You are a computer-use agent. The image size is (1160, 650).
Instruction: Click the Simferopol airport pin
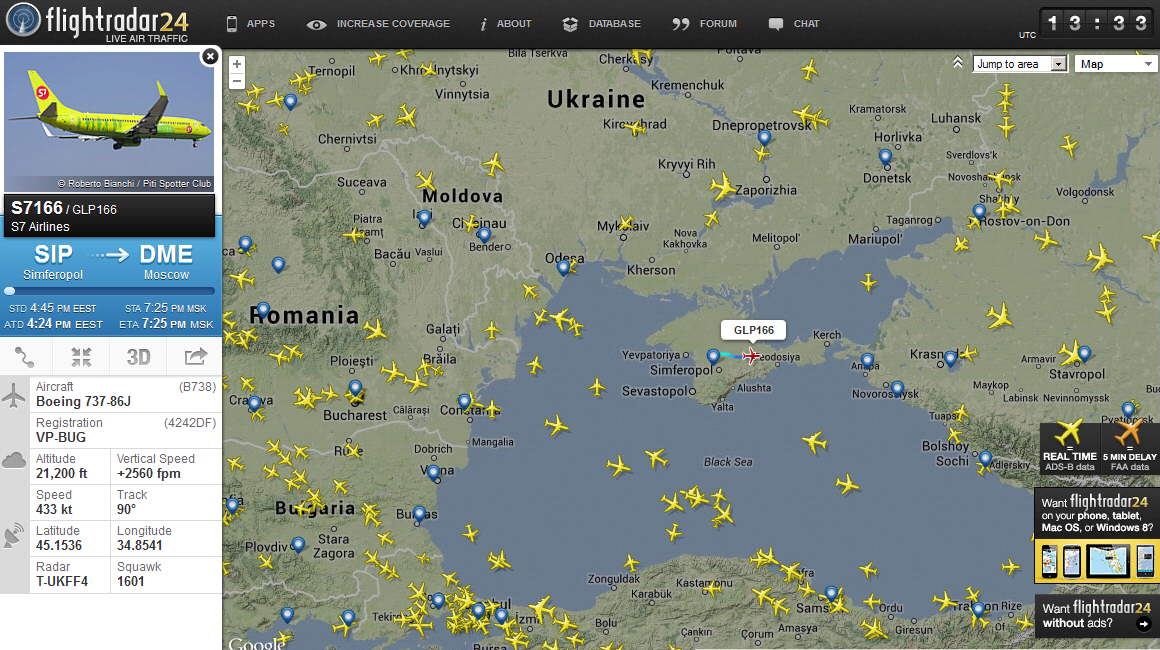point(713,356)
